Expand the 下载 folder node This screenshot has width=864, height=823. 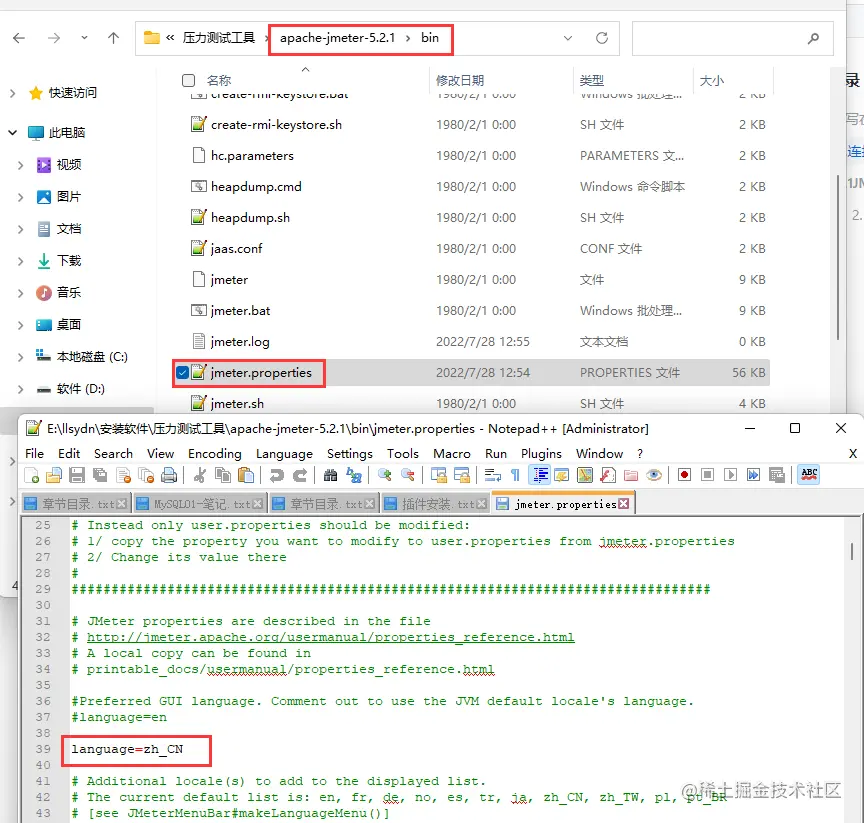click(x=20, y=261)
